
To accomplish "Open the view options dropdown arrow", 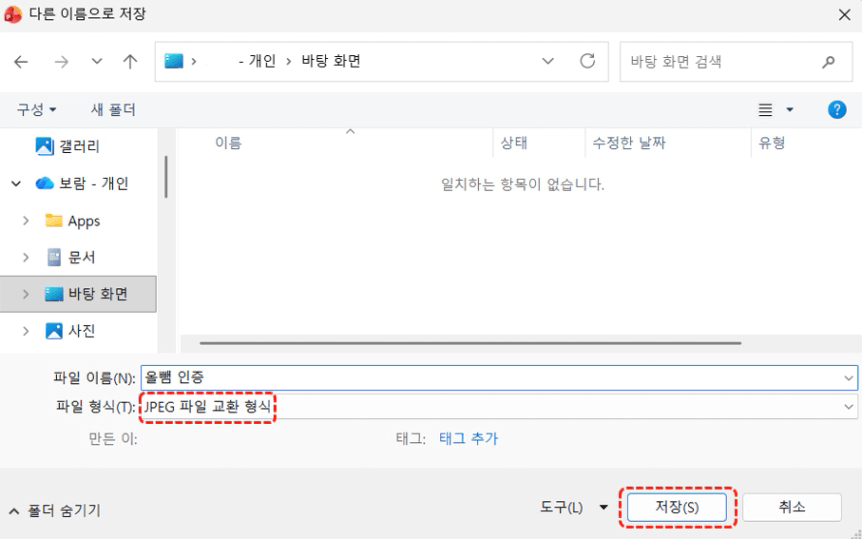I will (790, 109).
